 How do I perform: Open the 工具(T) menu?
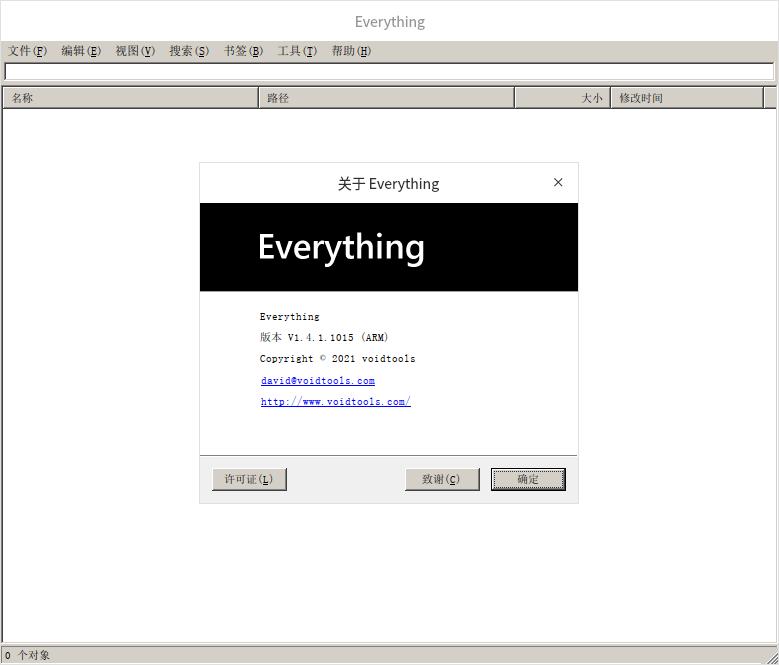pyautogui.click(x=297, y=51)
